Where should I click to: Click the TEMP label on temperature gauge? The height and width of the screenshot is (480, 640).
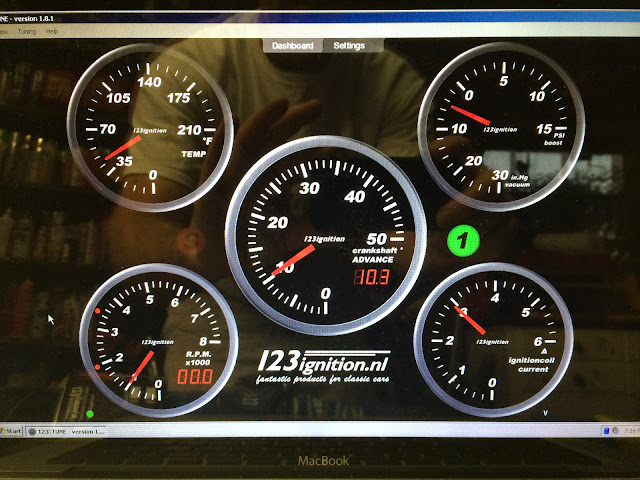[x=194, y=154]
